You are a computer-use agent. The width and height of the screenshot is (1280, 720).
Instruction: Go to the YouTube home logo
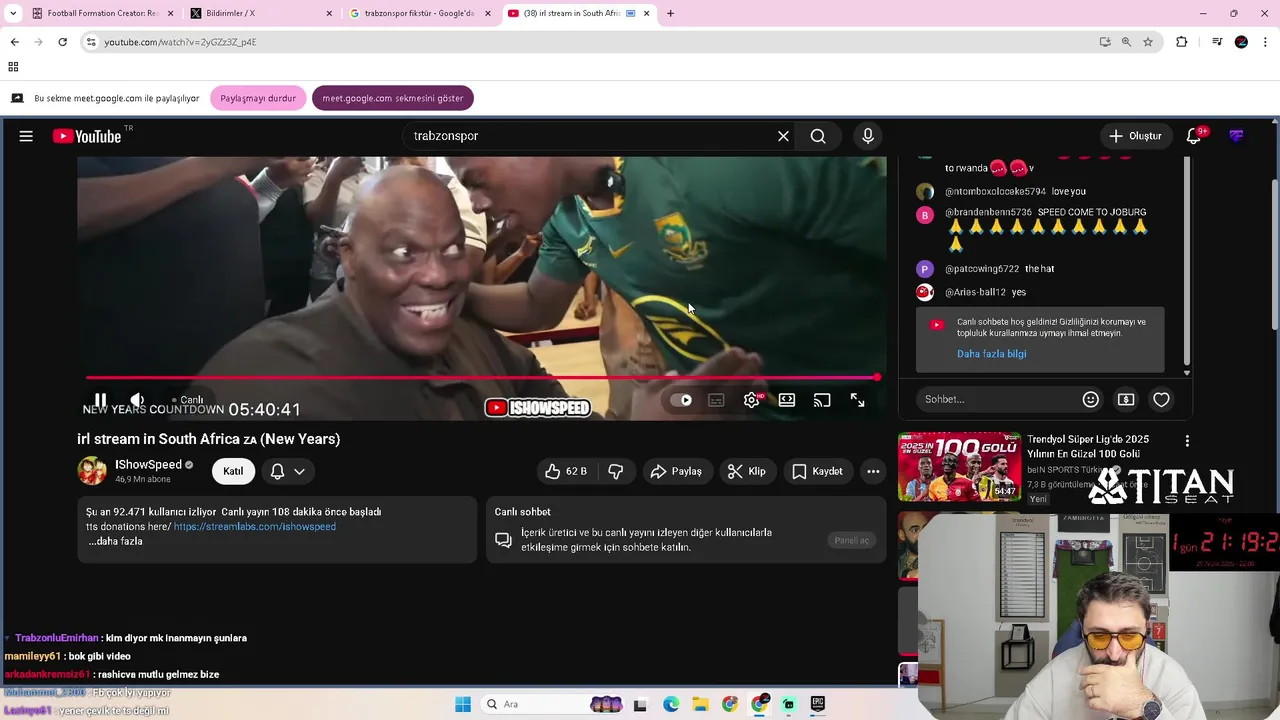tap(87, 136)
